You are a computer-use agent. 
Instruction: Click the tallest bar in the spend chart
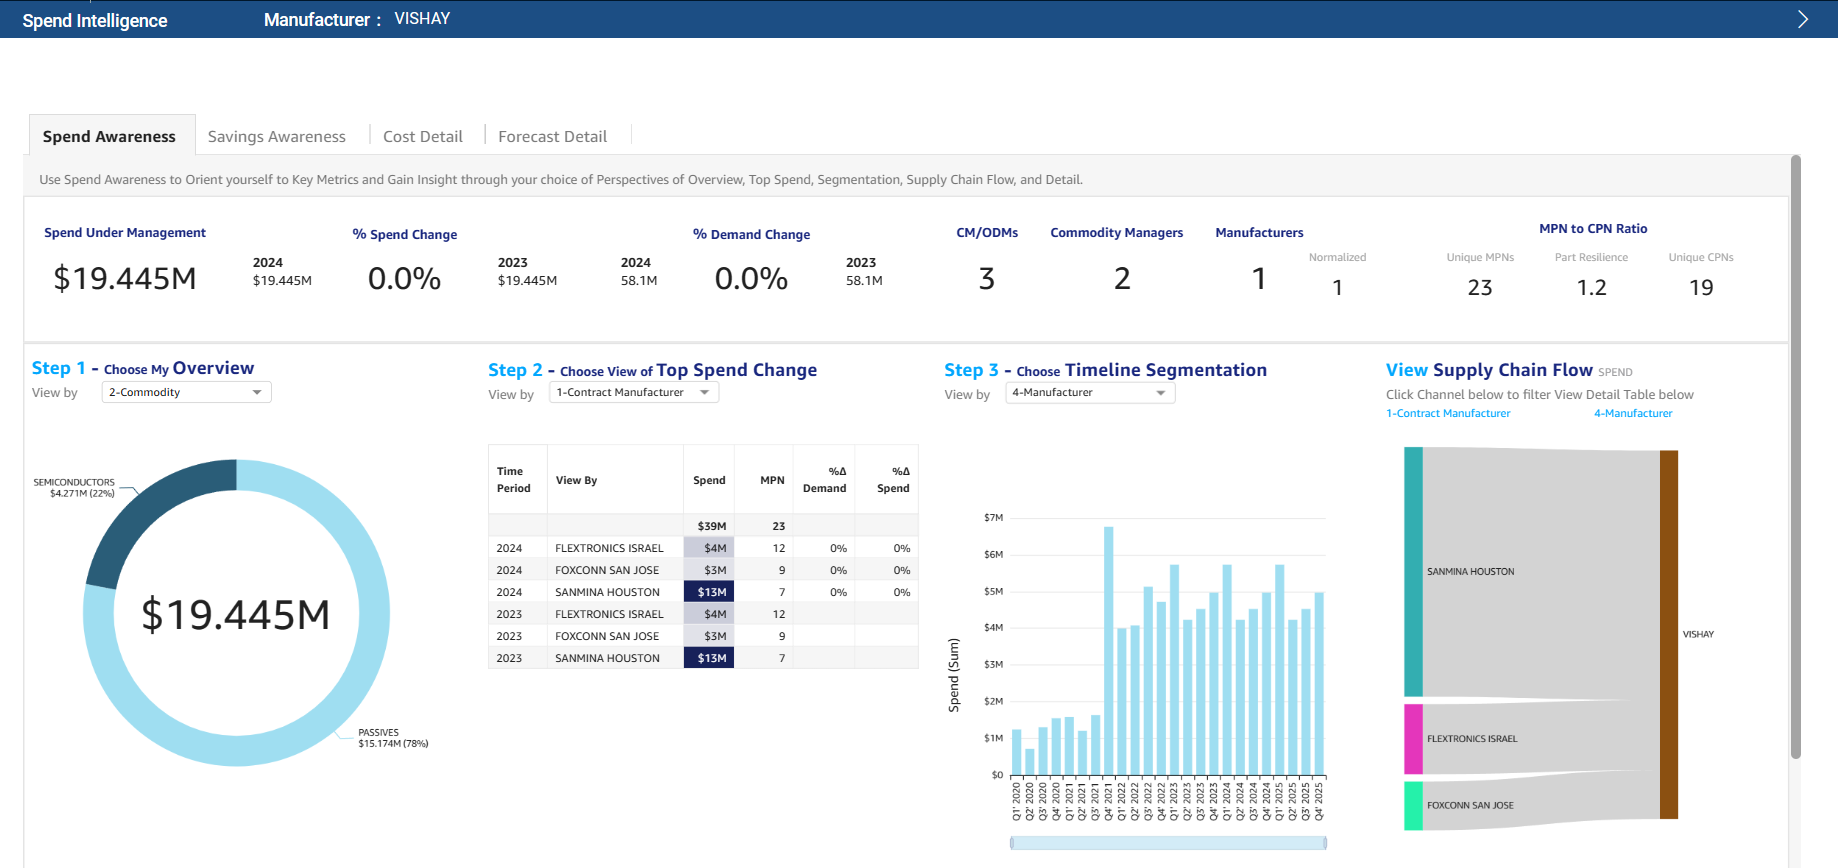1108,650
